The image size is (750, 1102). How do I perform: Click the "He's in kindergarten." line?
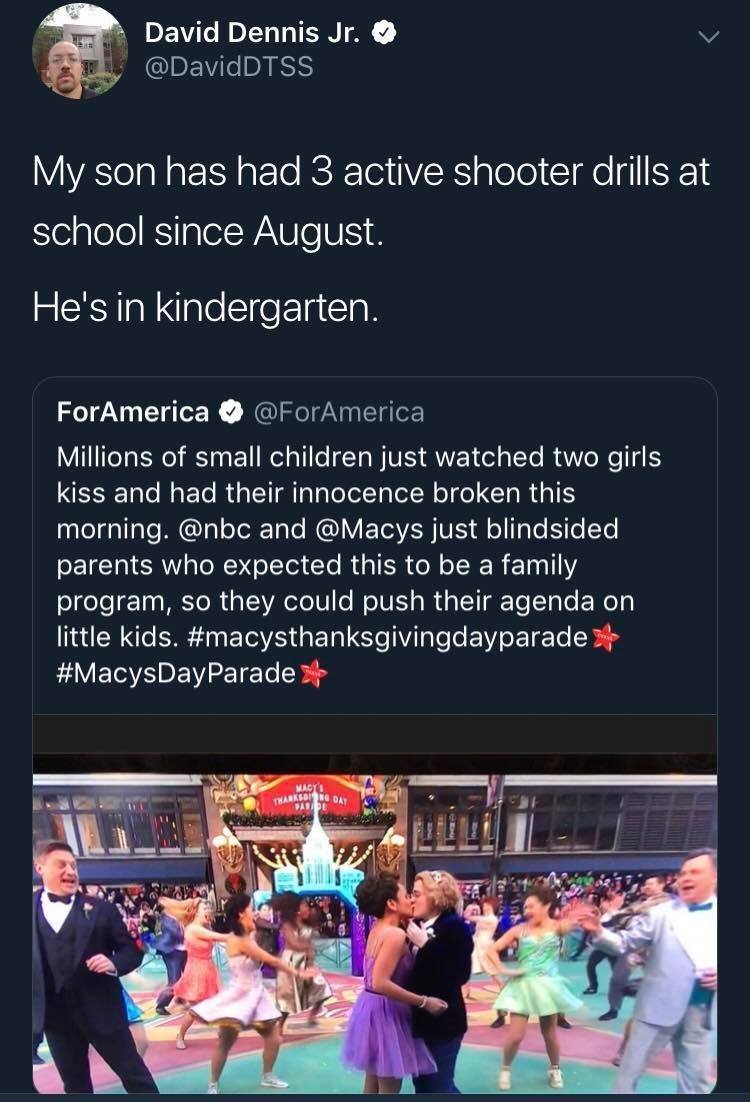point(206,307)
